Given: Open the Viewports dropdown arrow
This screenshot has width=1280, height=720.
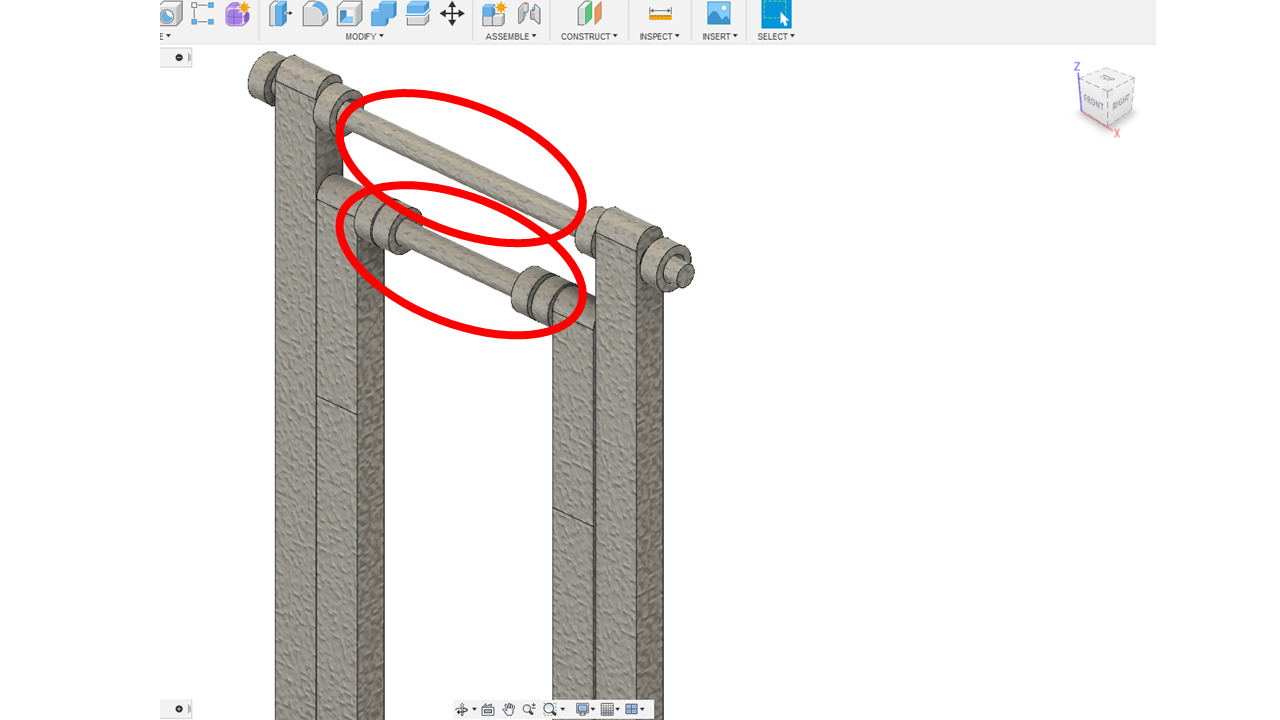Looking at the screenshot, I should [642, 710].
